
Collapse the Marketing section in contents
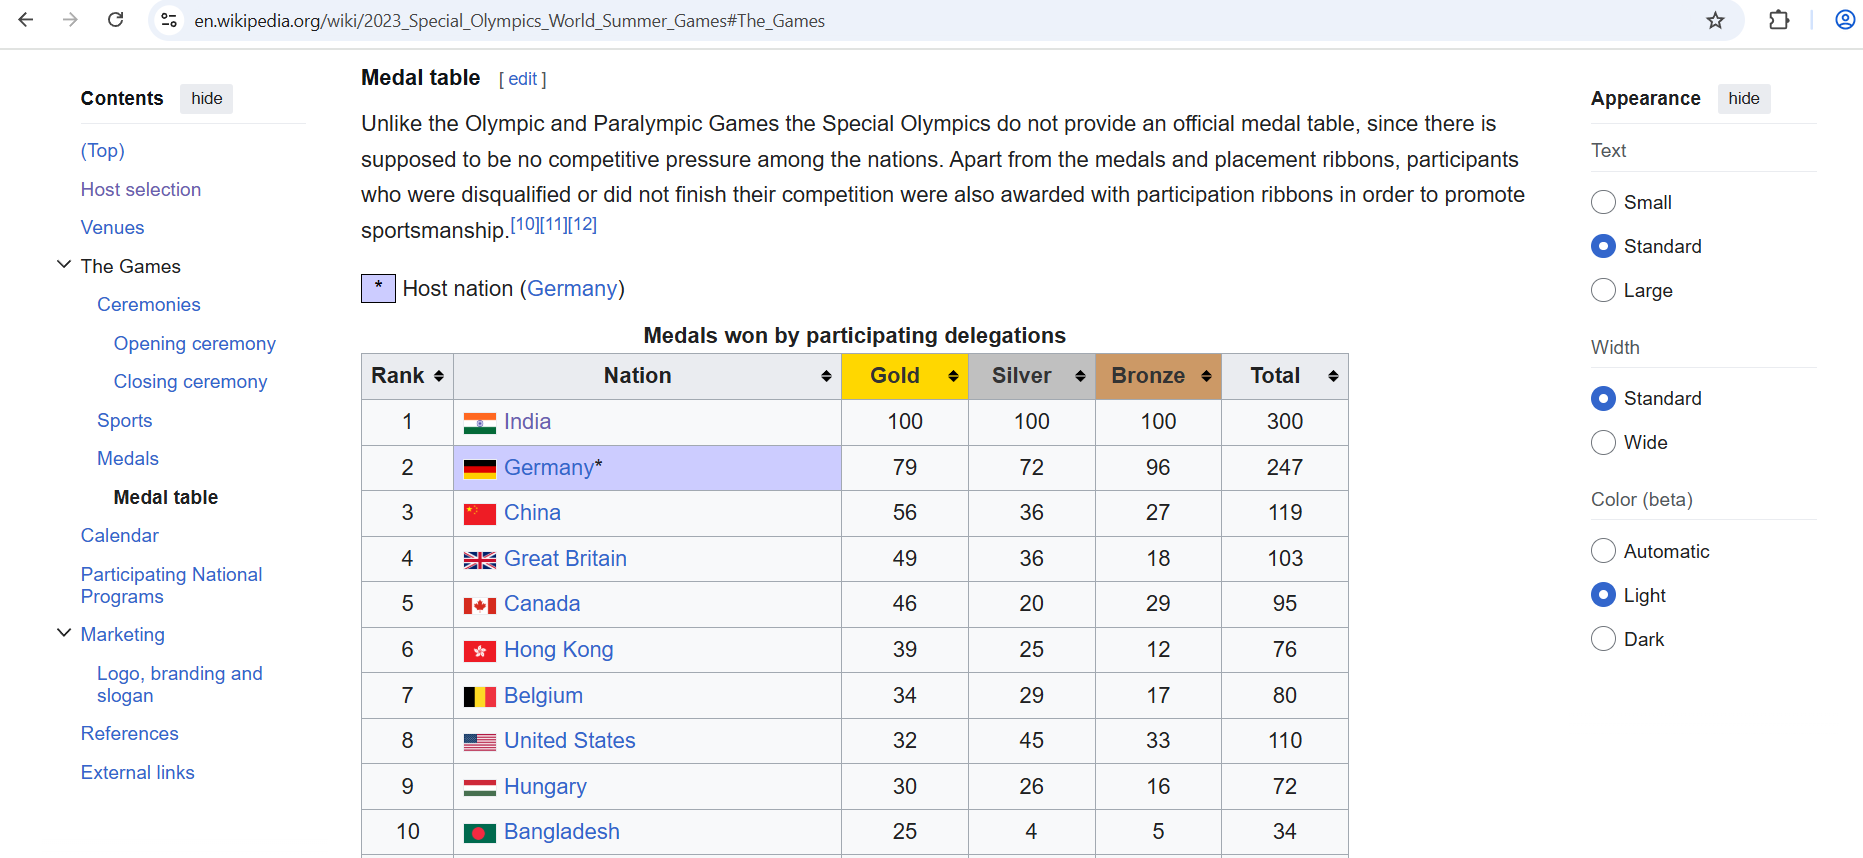tap(64, 633)
